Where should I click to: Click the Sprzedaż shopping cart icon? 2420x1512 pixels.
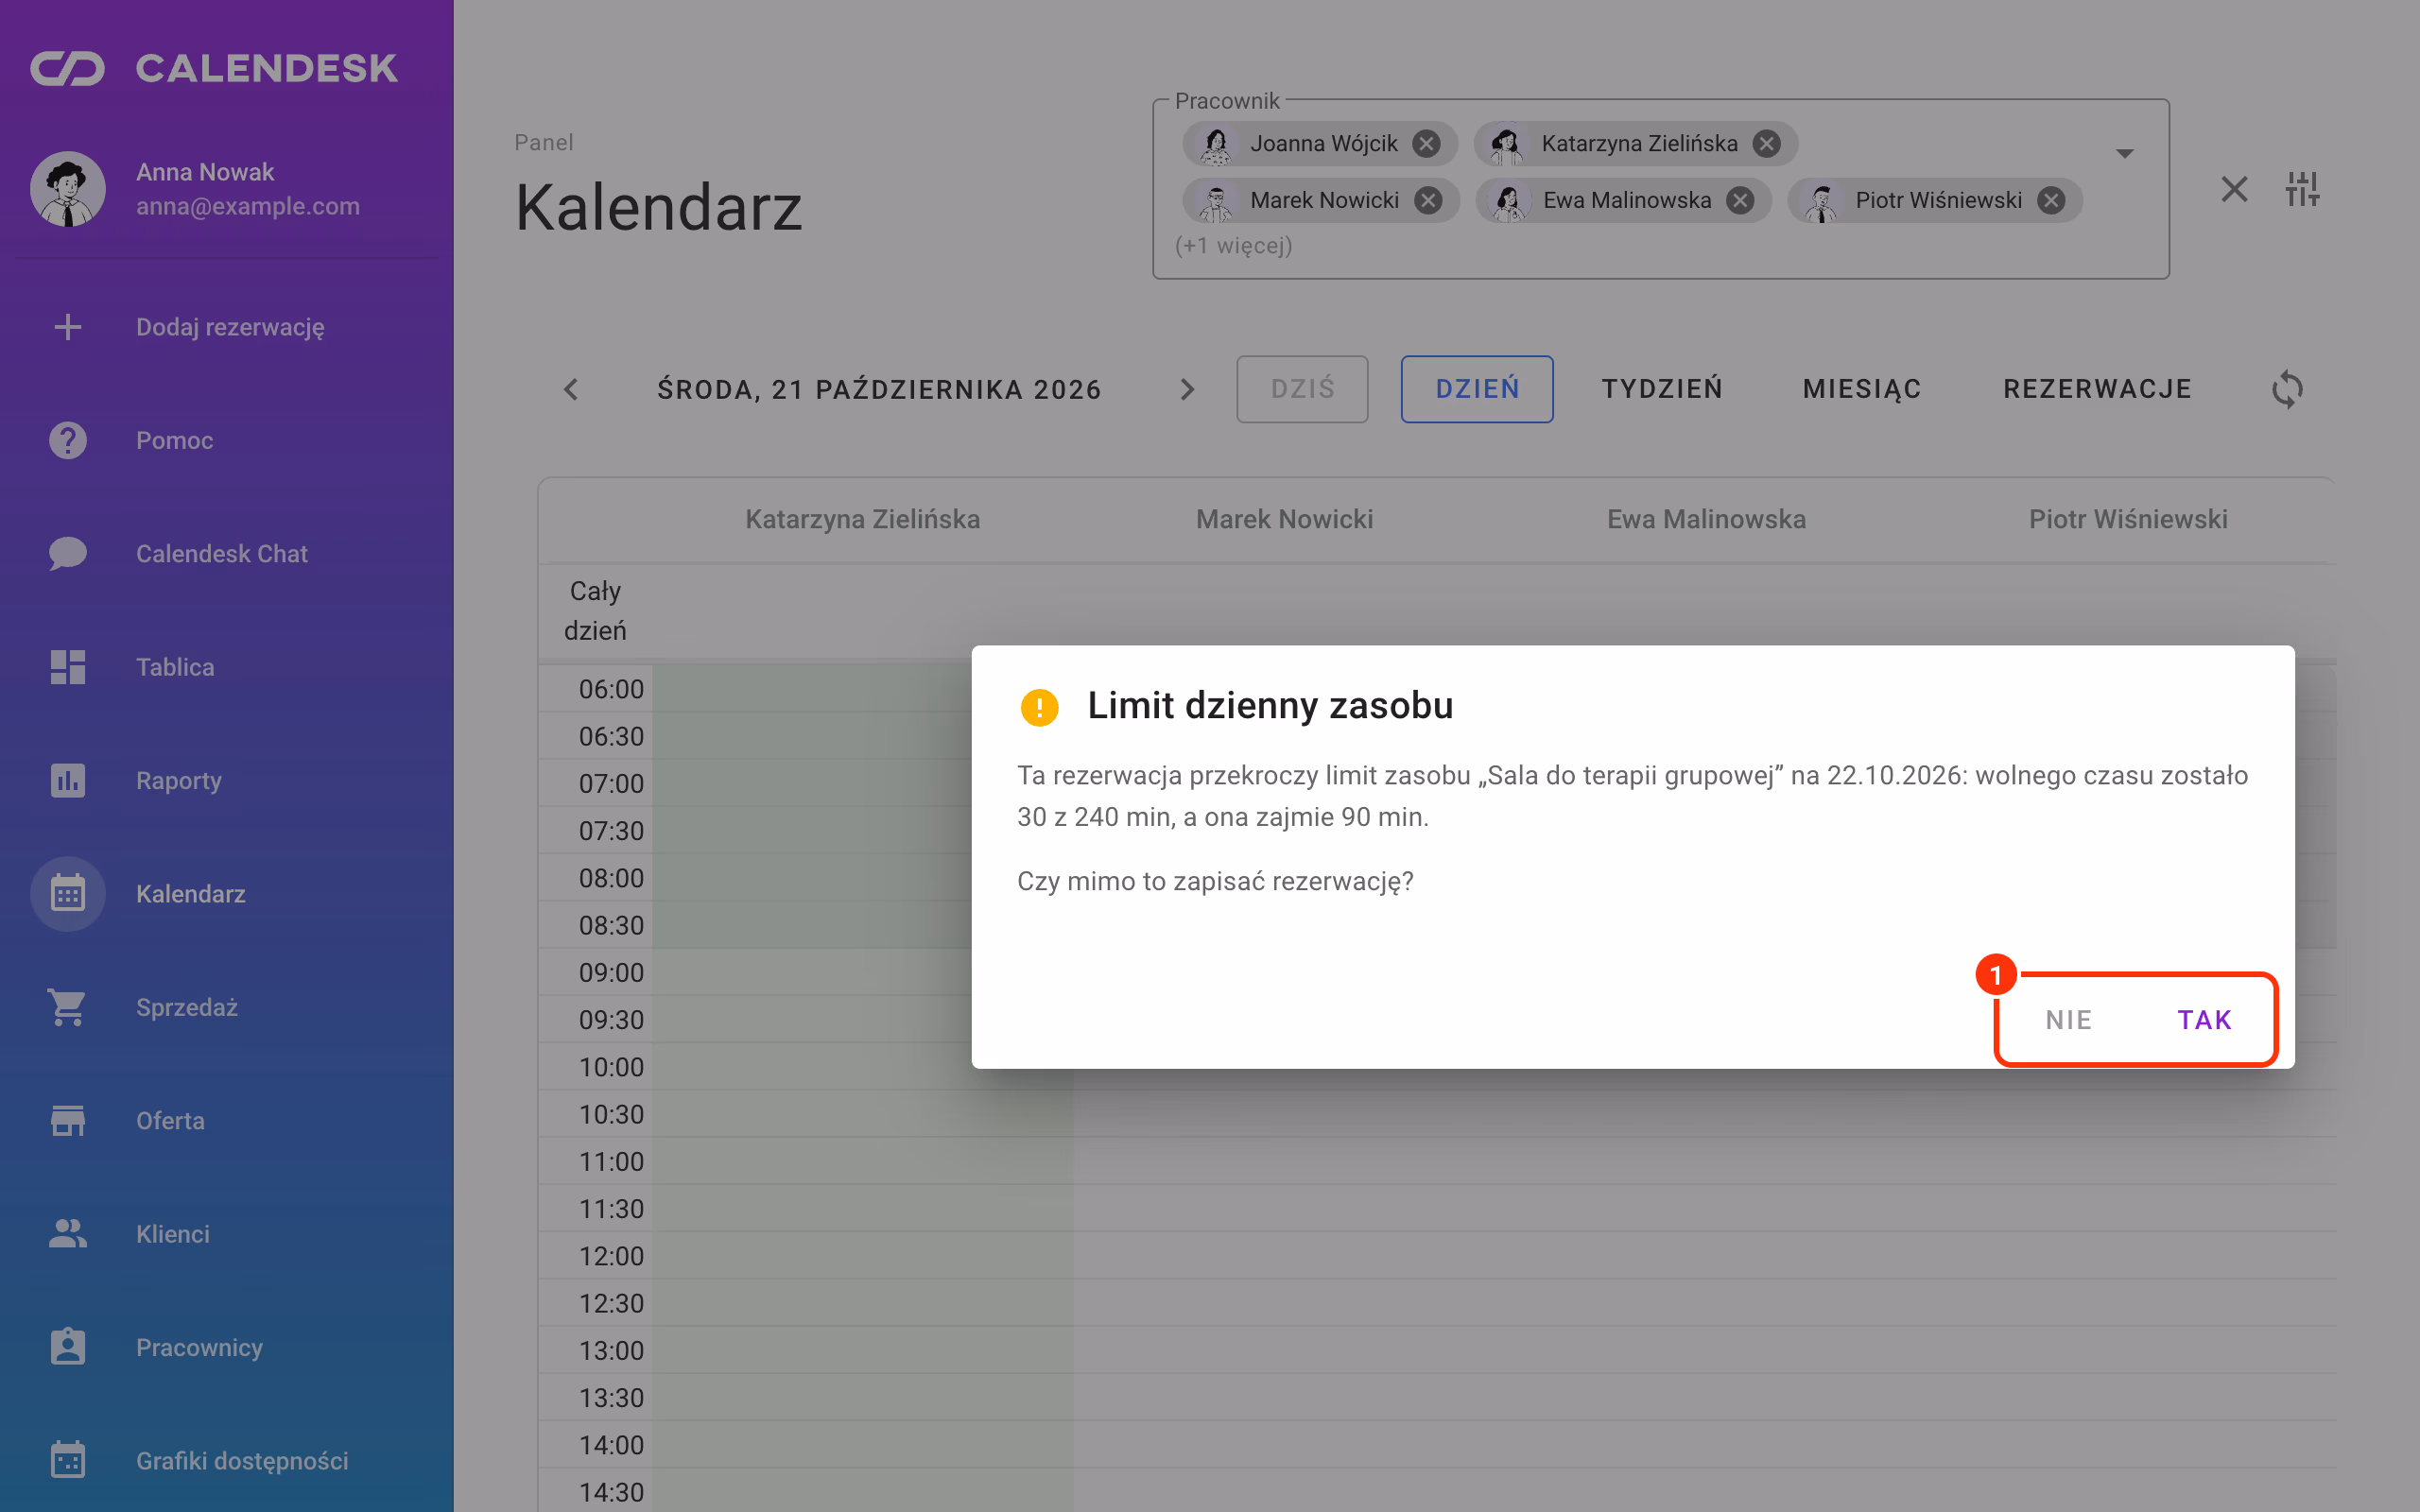(x=68, y=1007)
